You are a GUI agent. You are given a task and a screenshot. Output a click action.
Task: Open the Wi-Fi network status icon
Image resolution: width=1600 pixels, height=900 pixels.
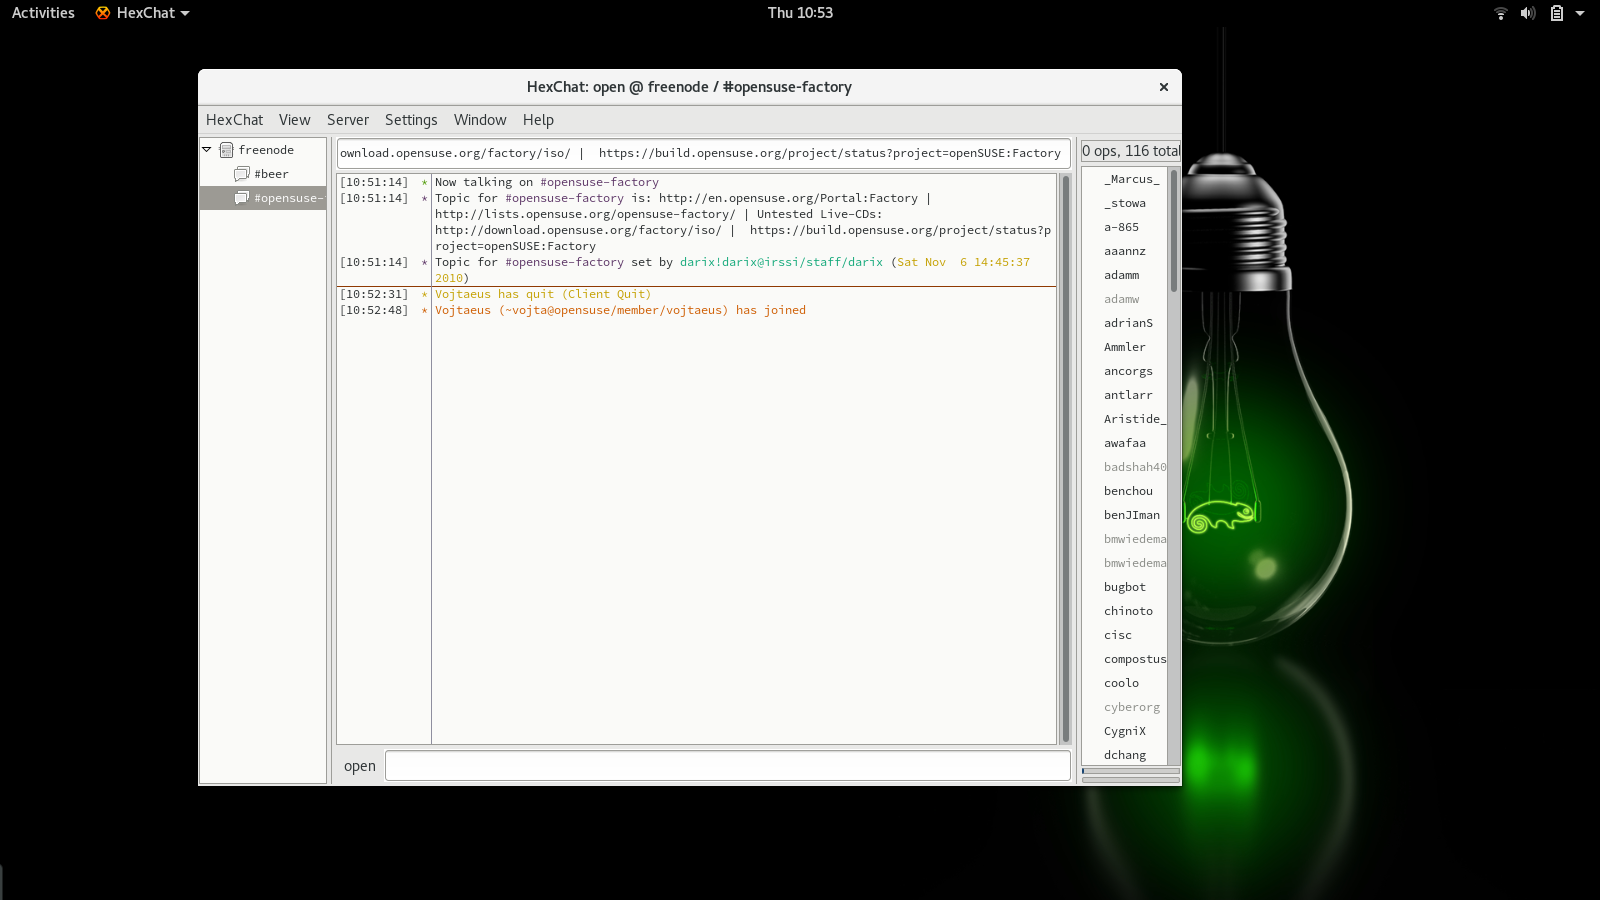click(1500, 13)
